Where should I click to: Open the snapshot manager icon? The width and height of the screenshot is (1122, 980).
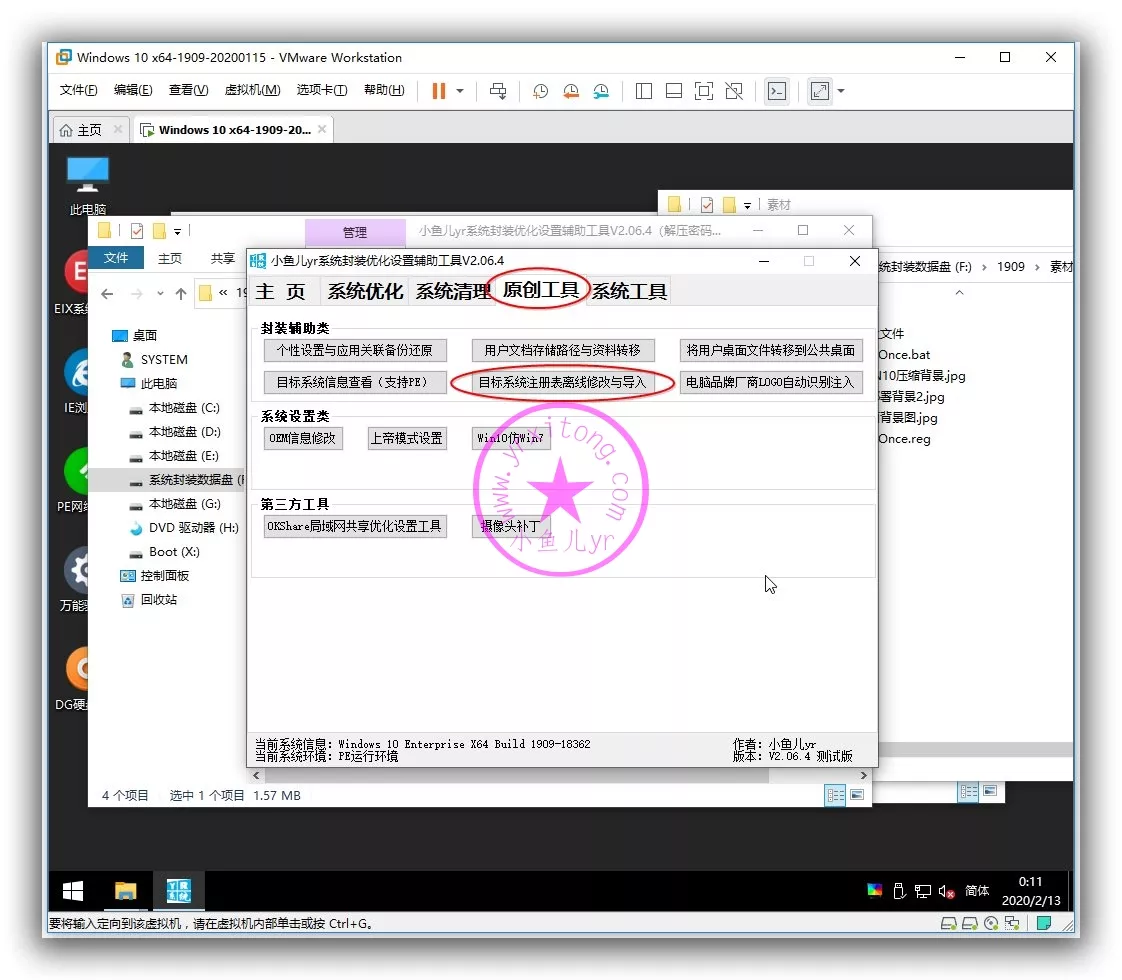point(601,91)
